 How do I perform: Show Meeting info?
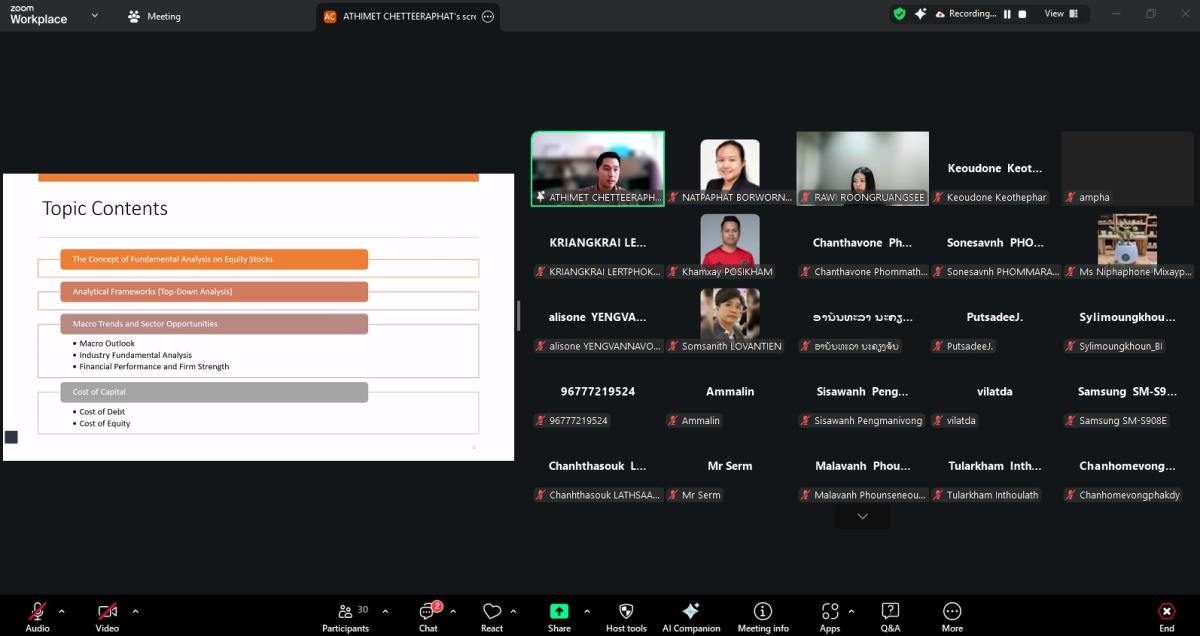(762, 612)
